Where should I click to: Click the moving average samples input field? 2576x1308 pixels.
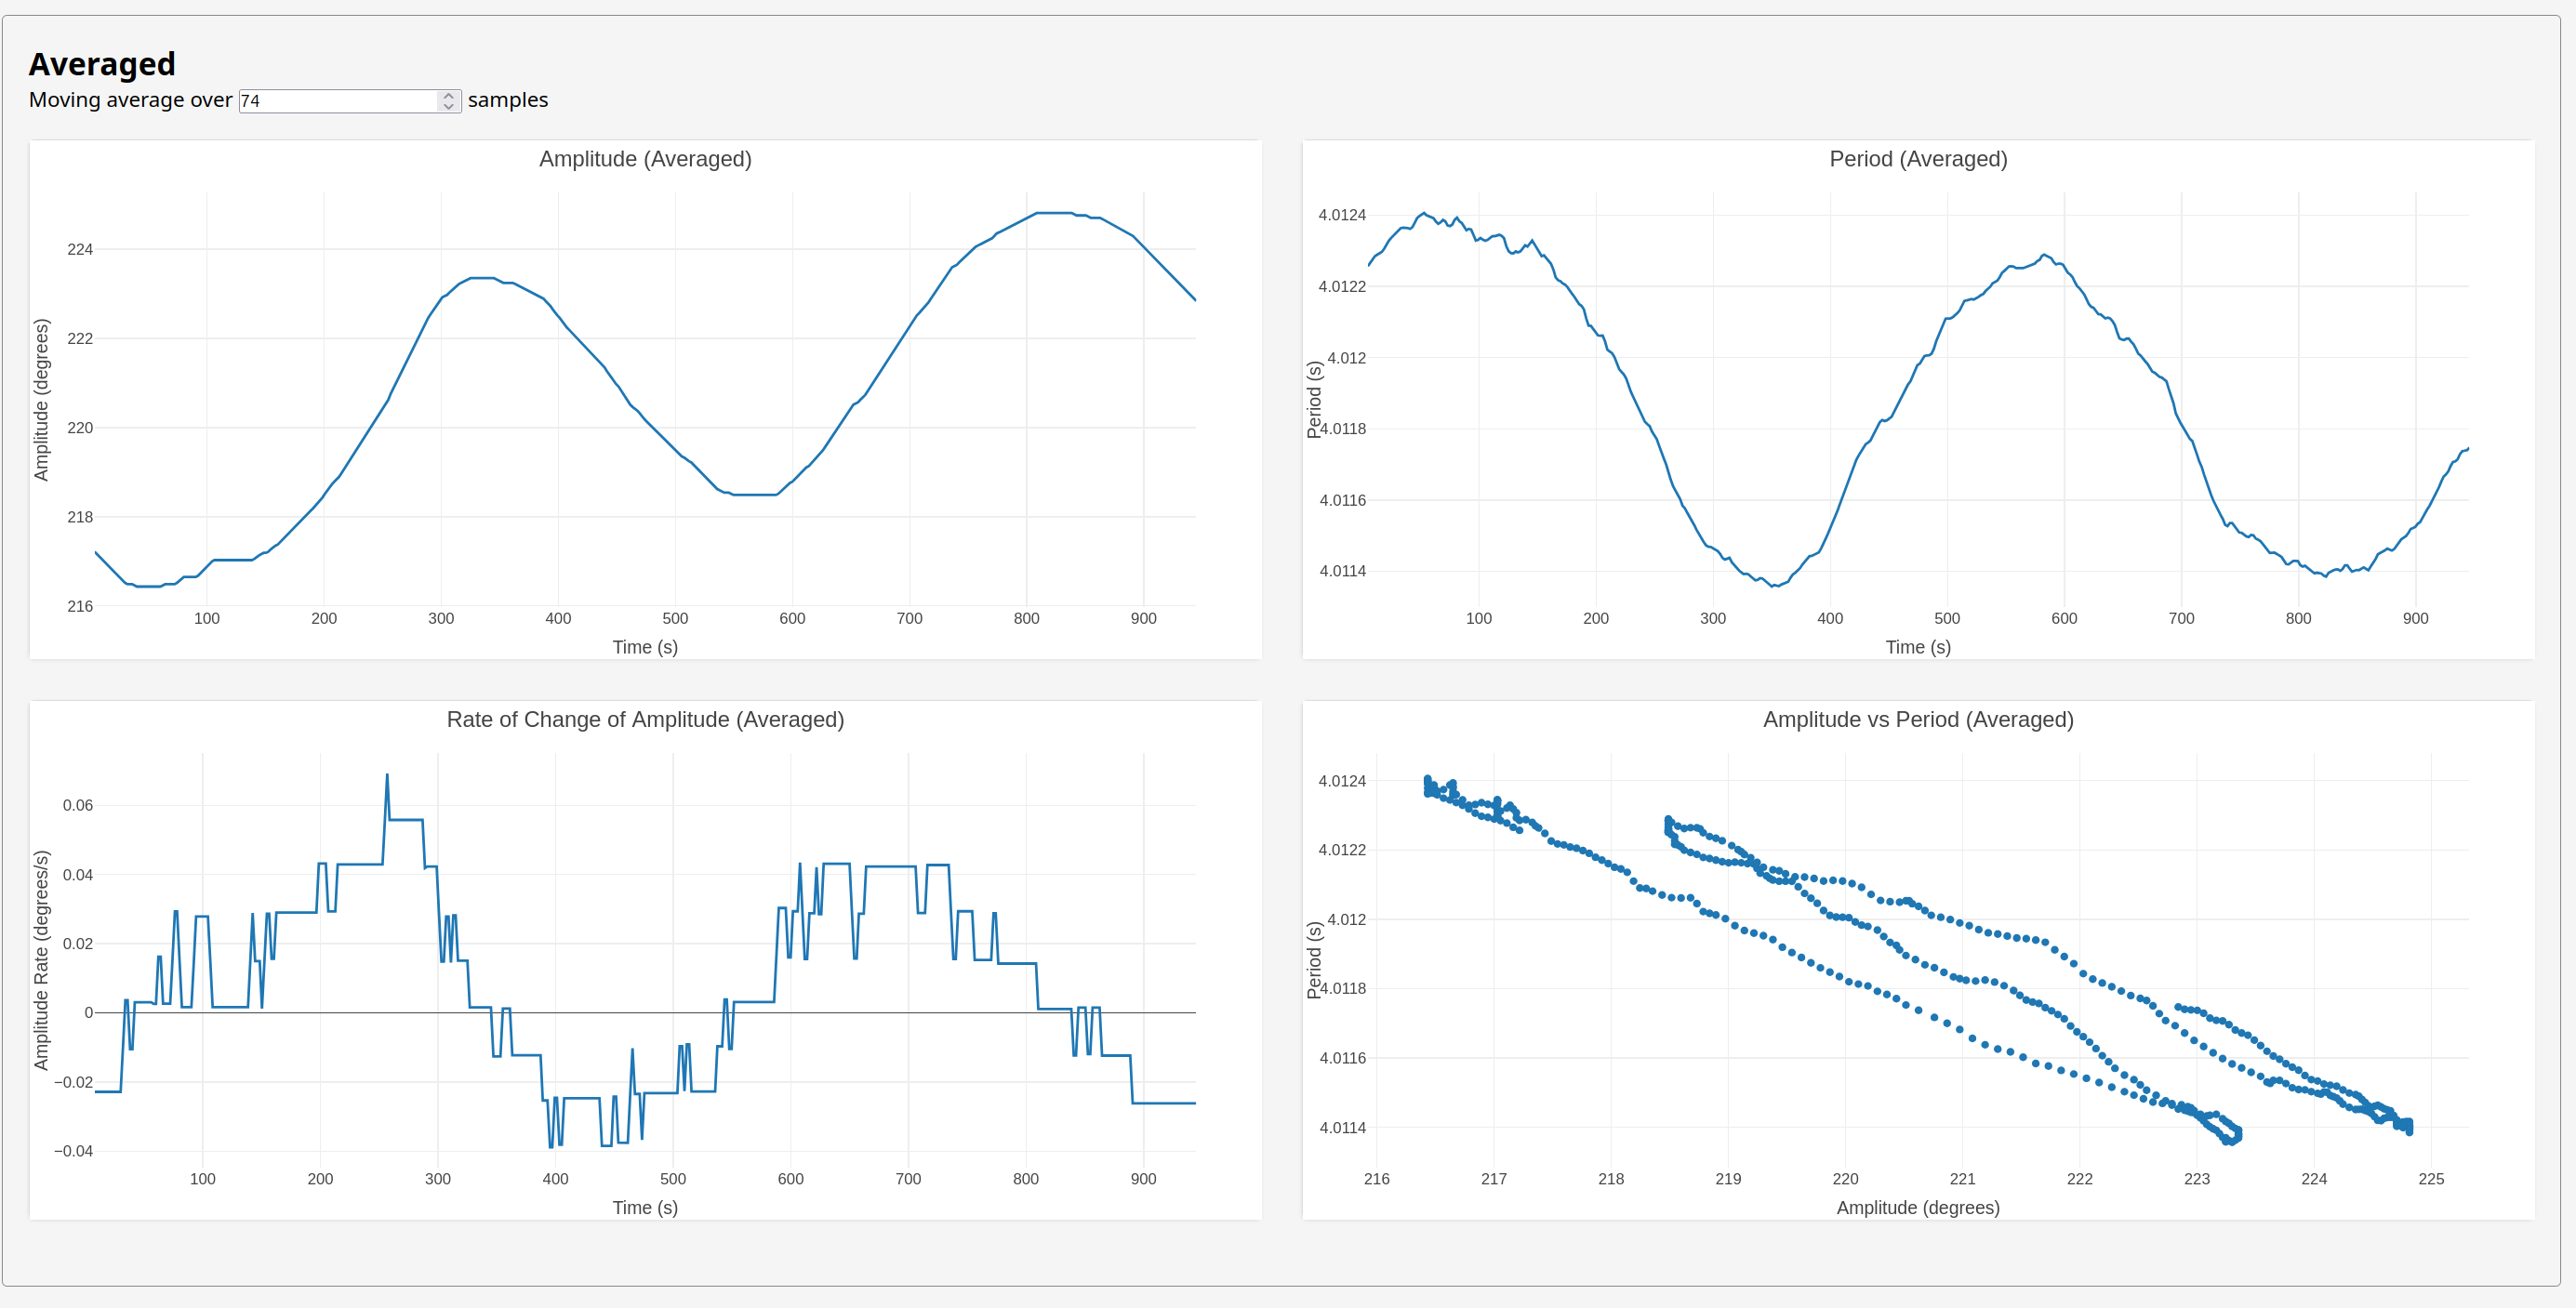pyautogui.click(x=337, y=101)
